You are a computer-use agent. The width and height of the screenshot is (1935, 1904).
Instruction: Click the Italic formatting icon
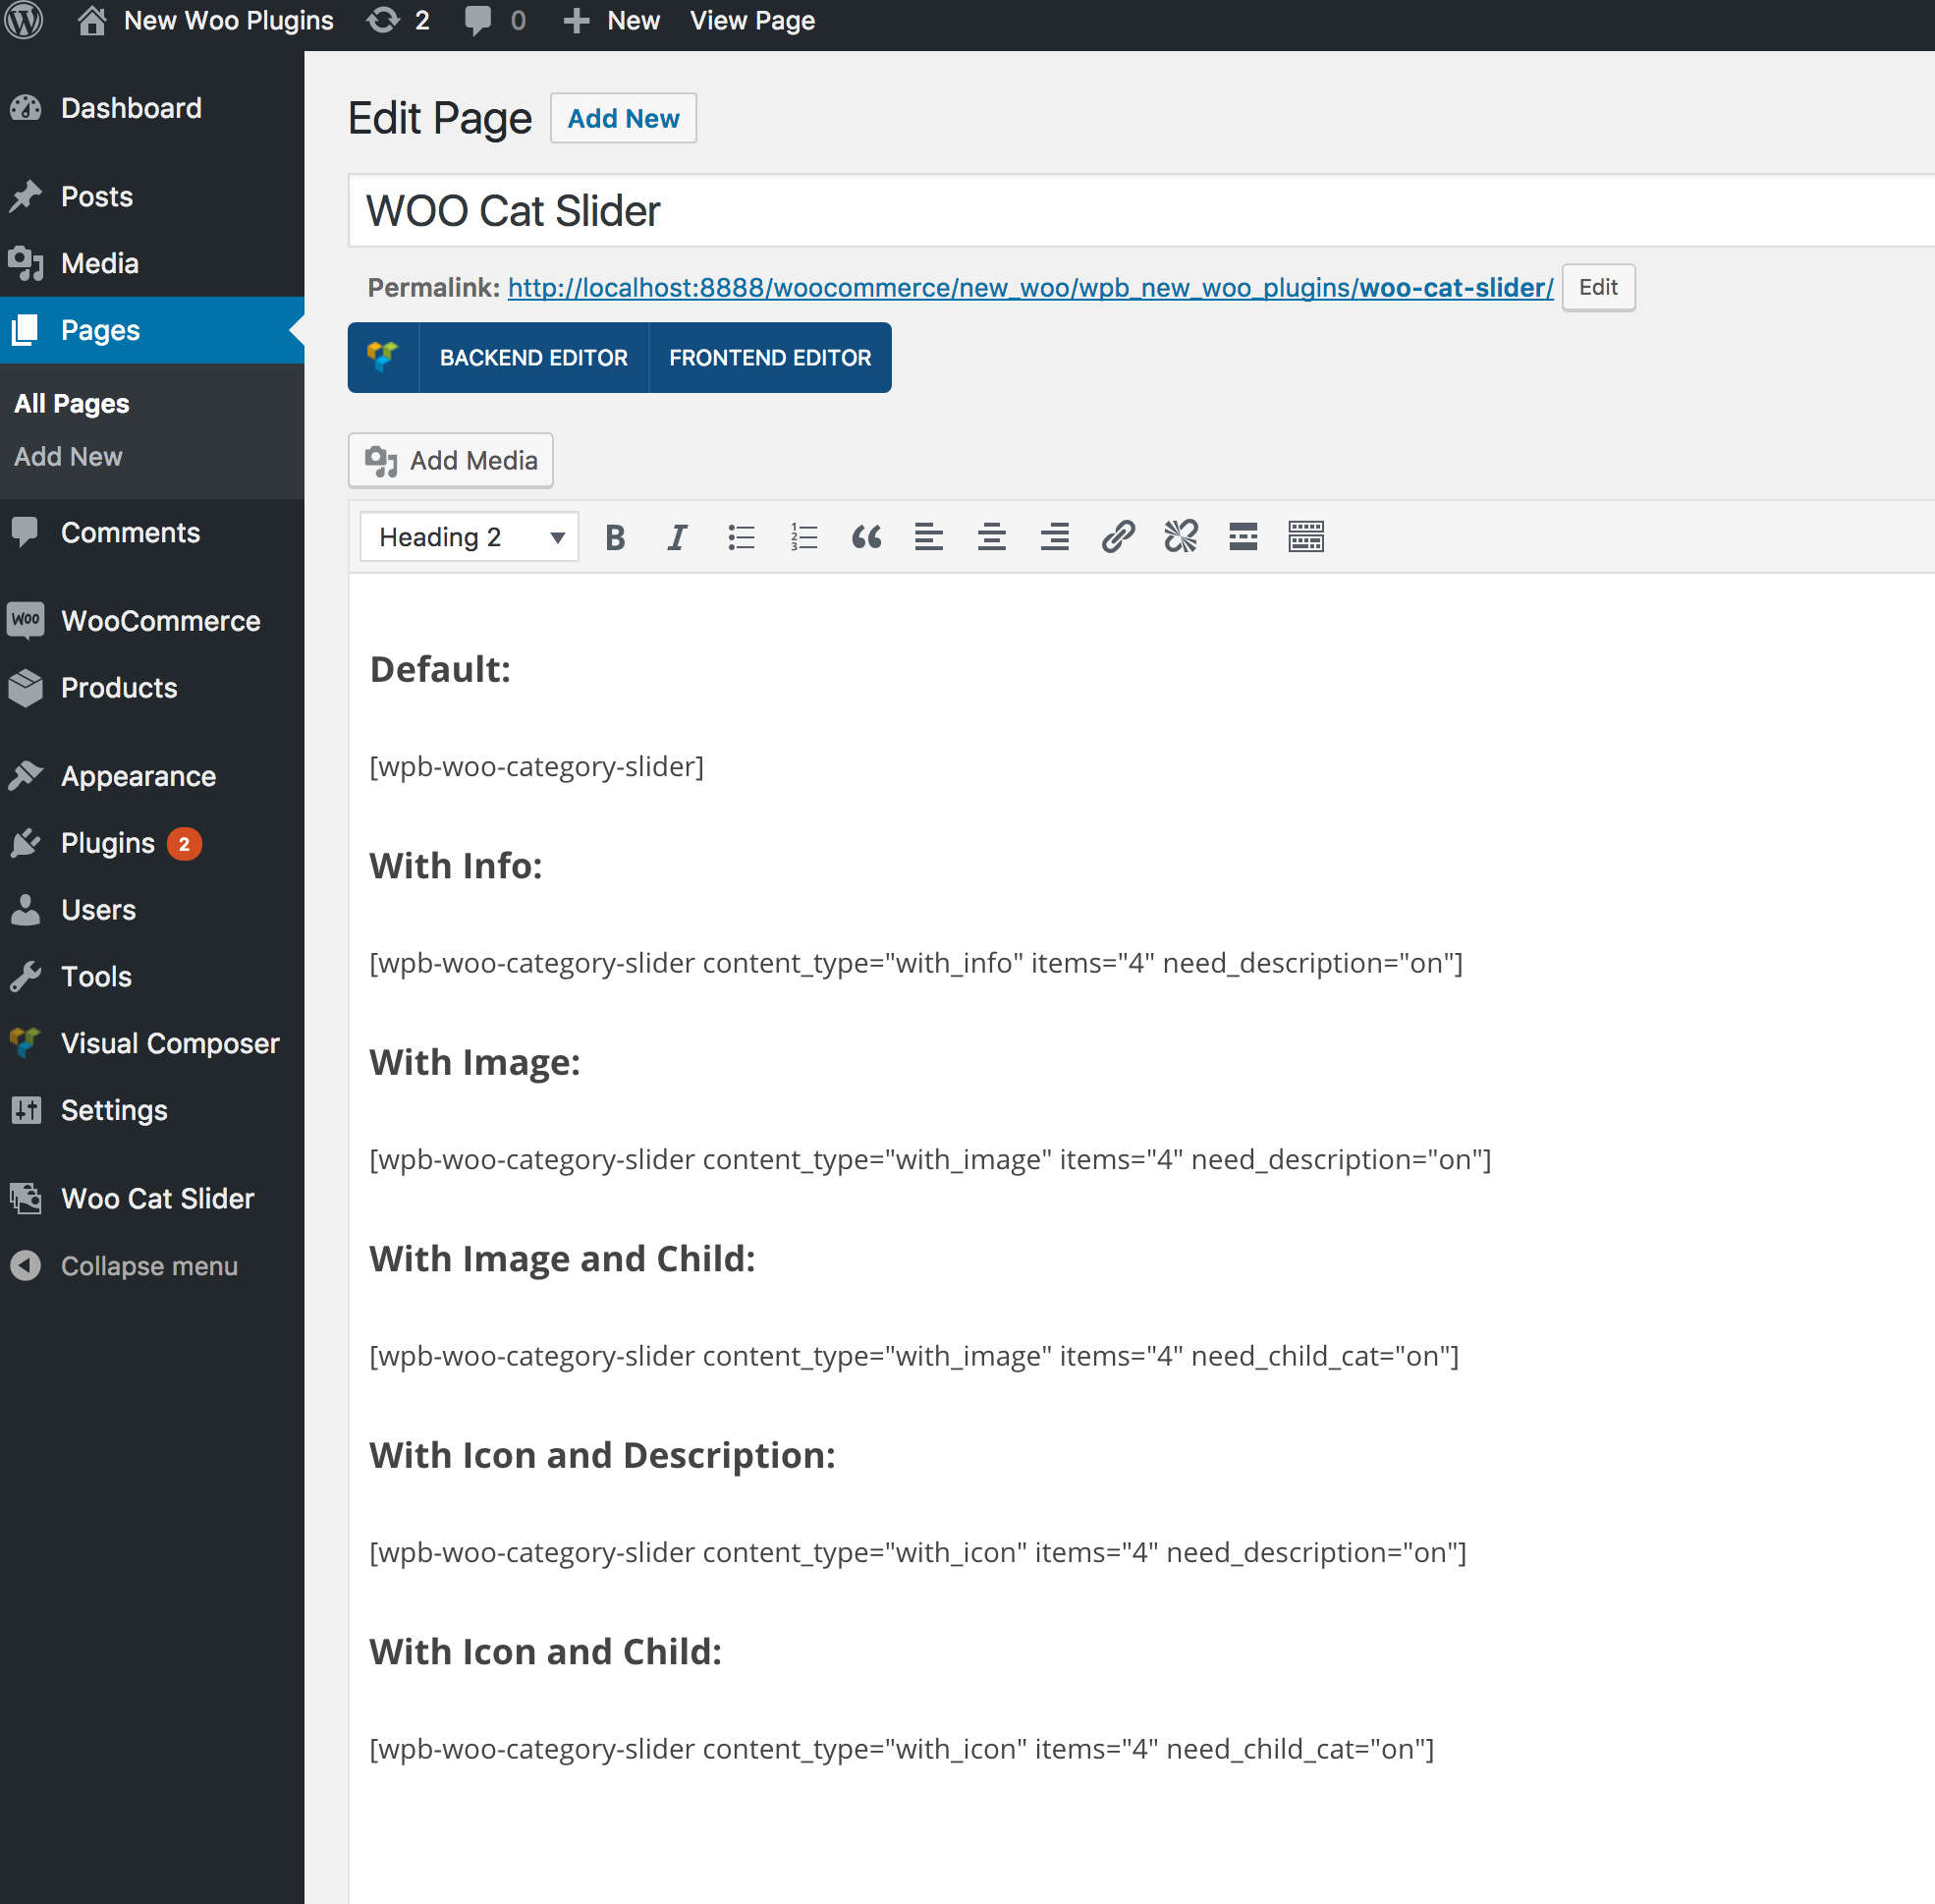pos(680,537)
